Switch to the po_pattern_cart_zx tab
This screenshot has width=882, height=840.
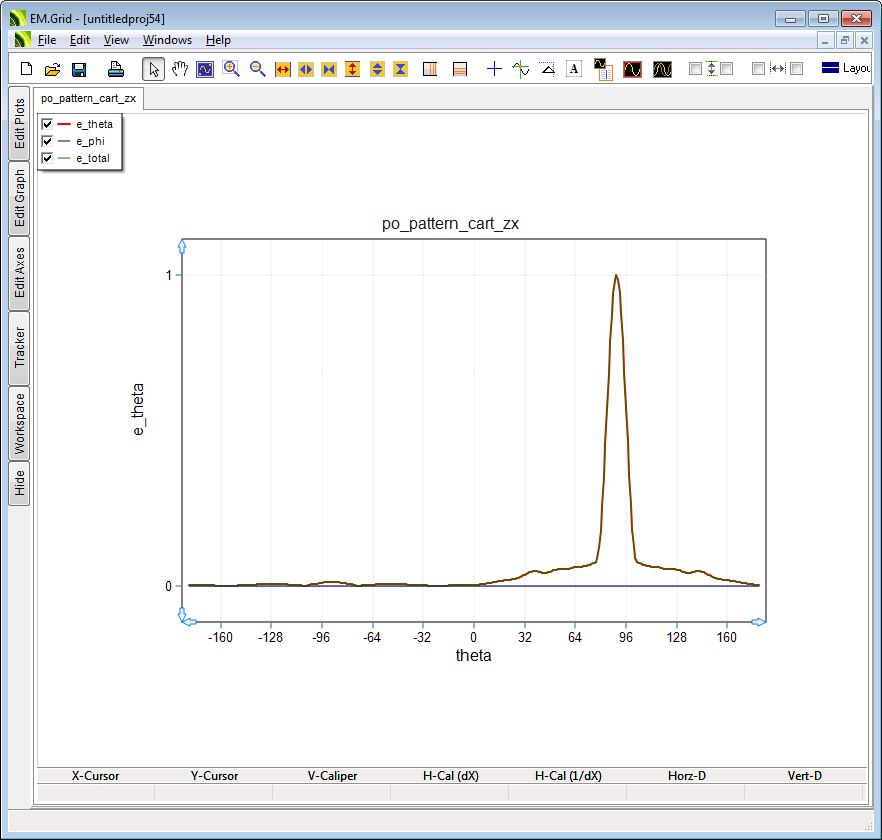pyautogui.click(x=89, y=98)
